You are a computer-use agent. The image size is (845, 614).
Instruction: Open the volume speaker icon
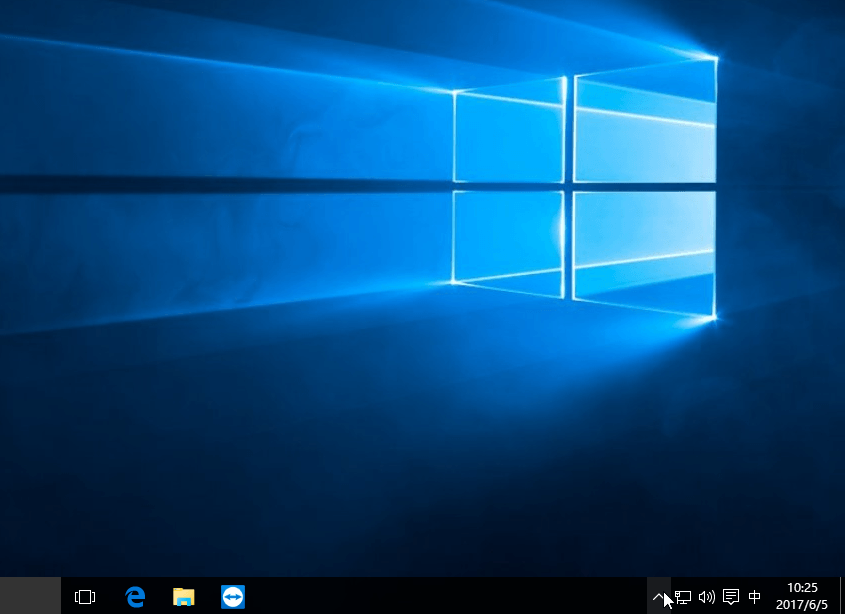[x=707, y=597]
